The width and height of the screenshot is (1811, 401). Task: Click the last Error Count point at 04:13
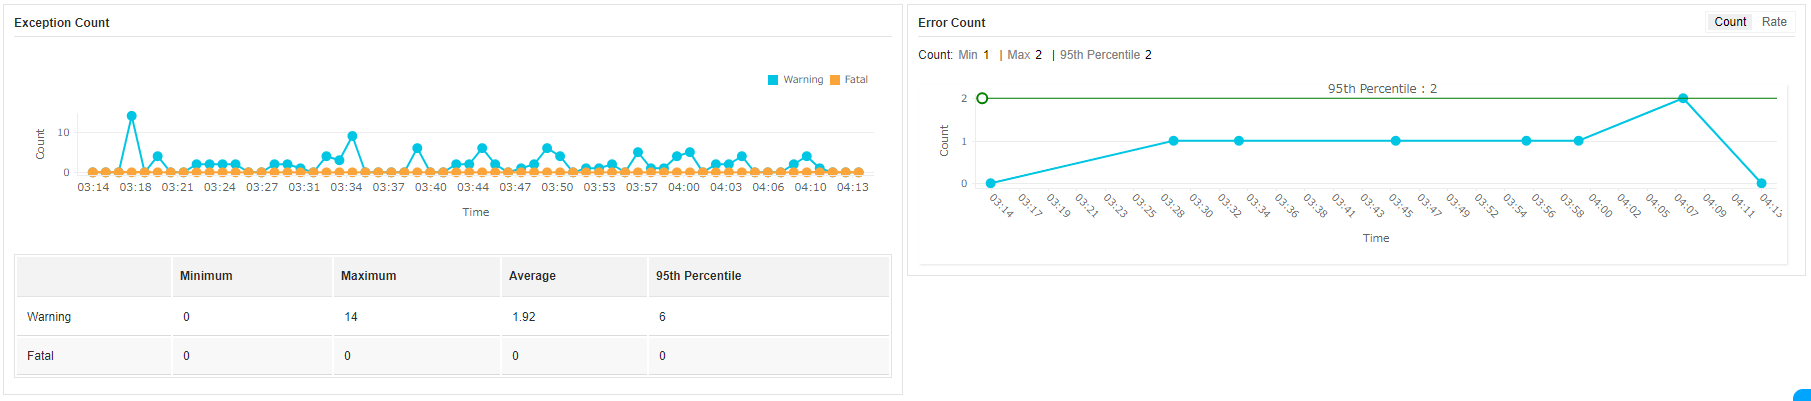(x=1761, y=184)
